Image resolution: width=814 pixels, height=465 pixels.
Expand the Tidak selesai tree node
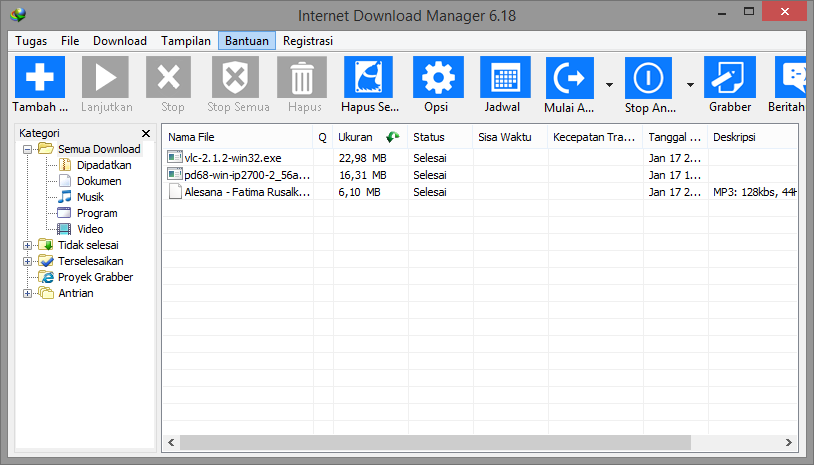(28, 245)
